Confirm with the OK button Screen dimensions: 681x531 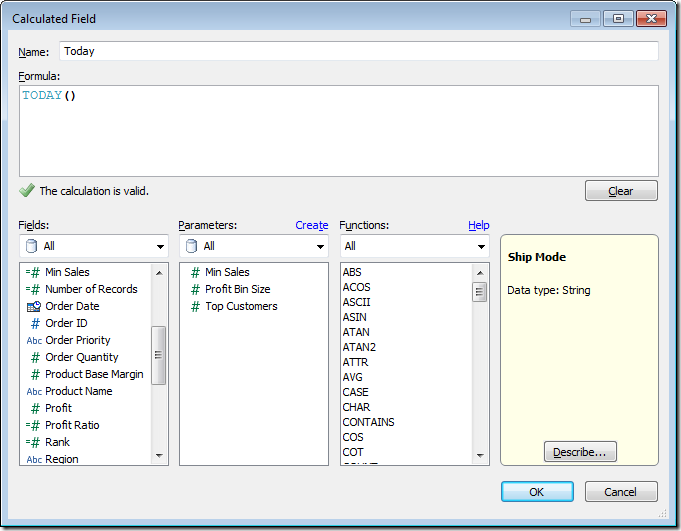[537, 491]
